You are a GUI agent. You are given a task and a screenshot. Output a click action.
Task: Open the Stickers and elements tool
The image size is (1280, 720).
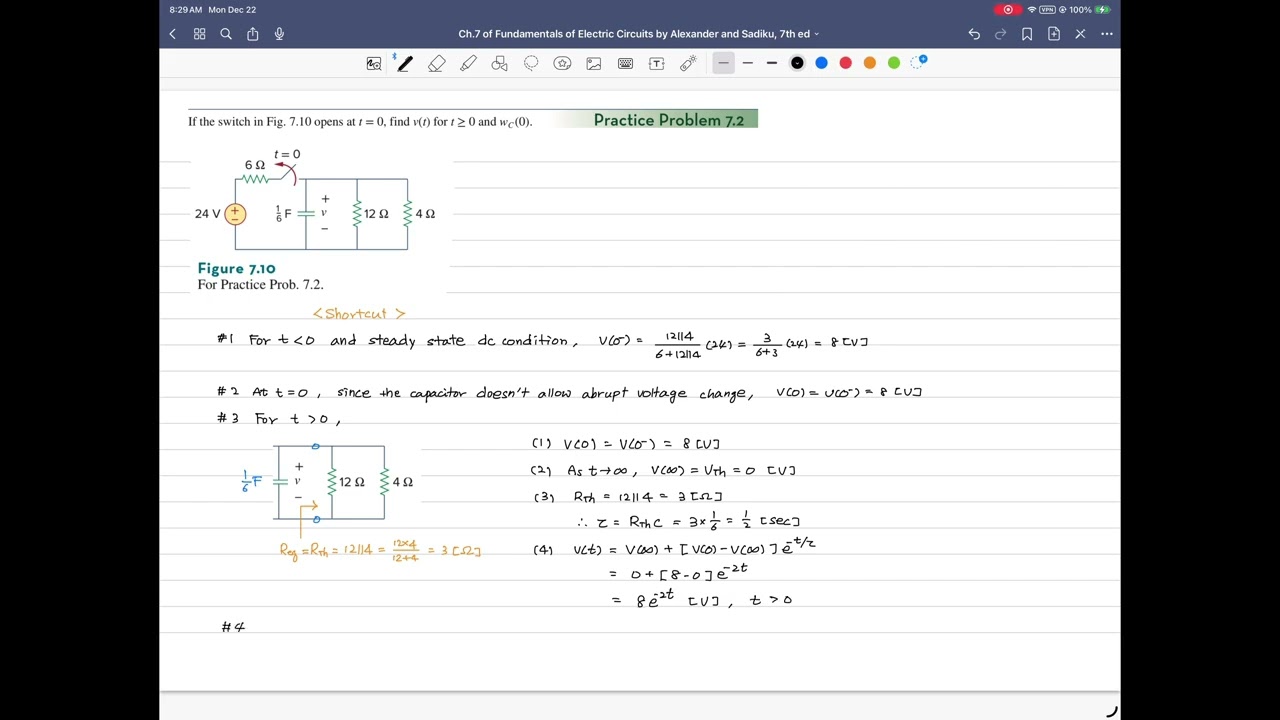pyautogui.click(x=562, y=63)
